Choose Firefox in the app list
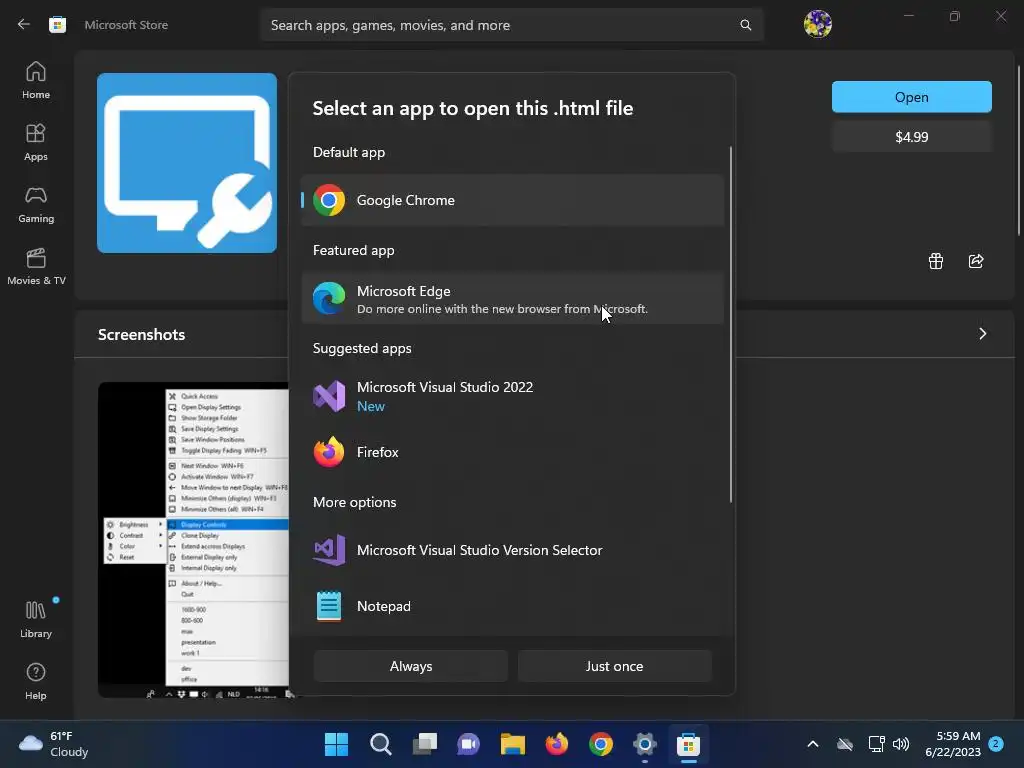This screenshot has width=1024, height=768. (x=513, y=452)
